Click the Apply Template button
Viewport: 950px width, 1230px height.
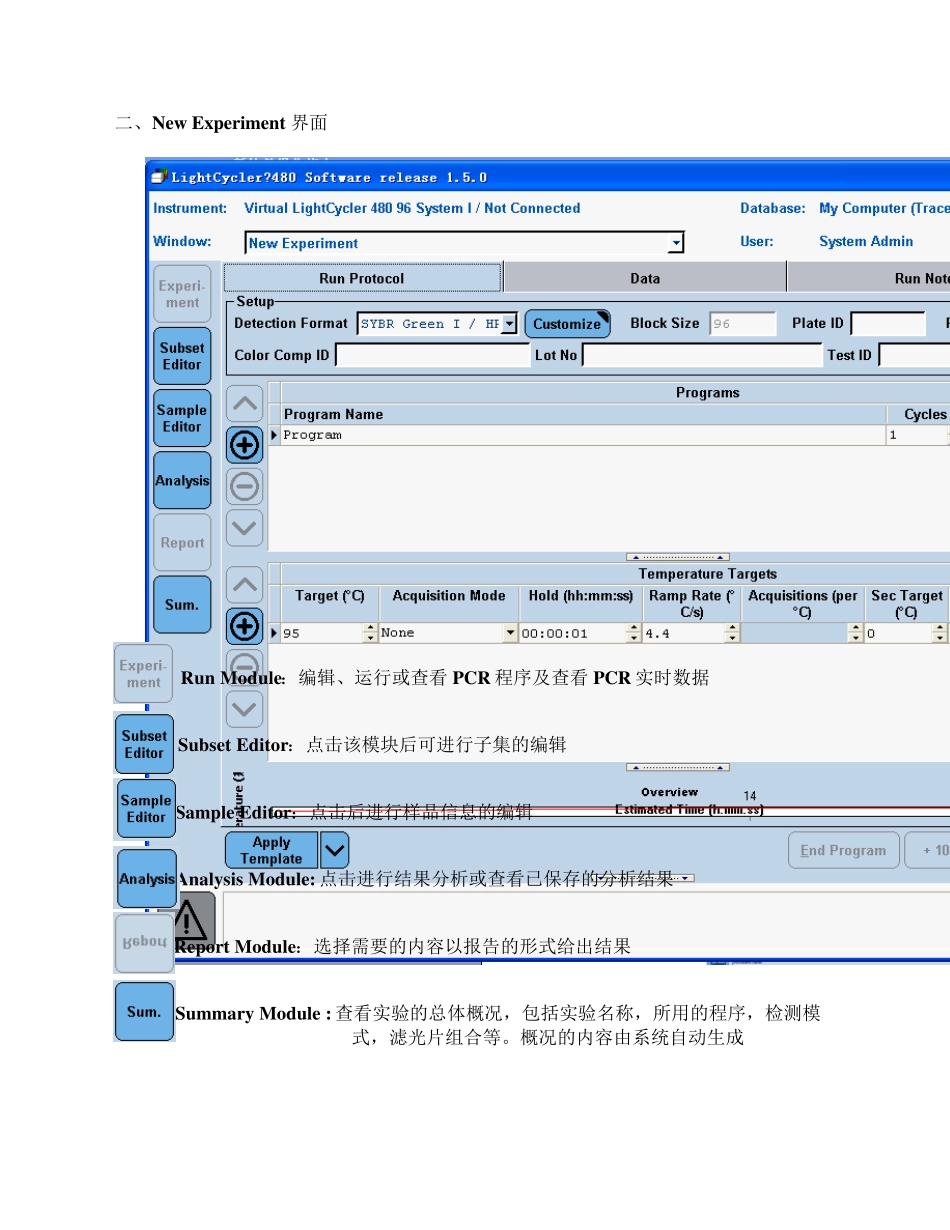tap(271, 851)
